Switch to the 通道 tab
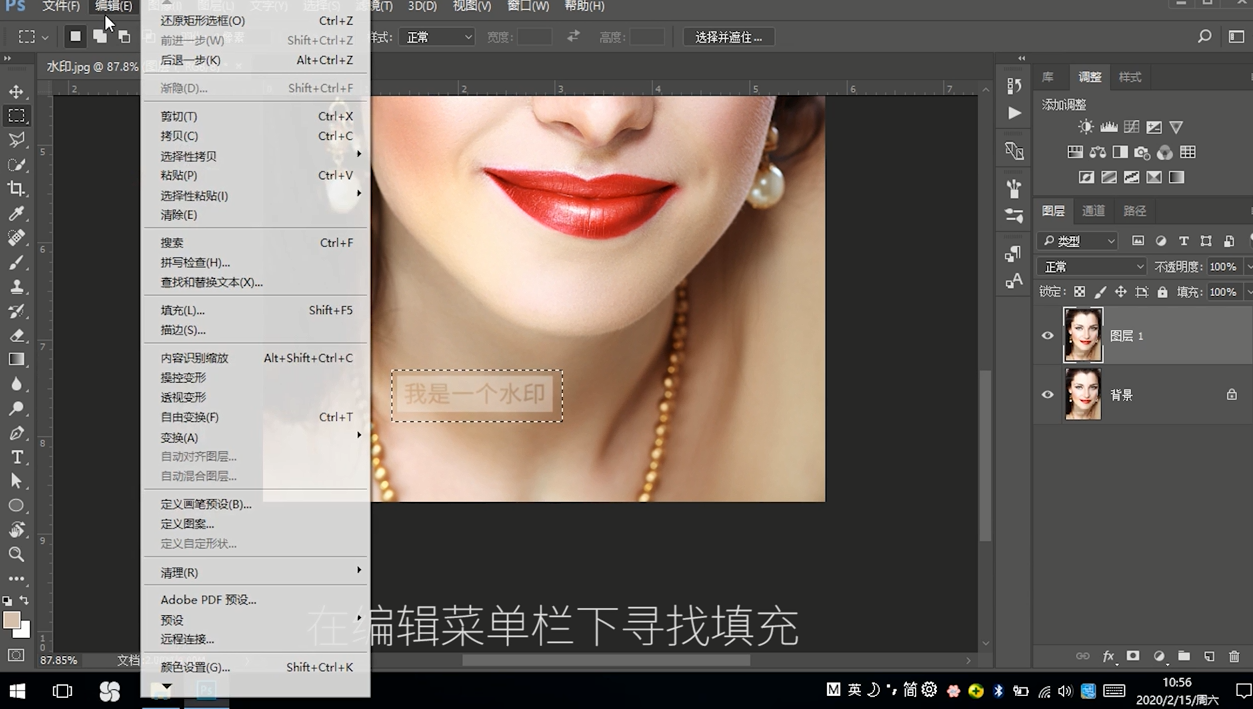Screen dimensions: 1253x709 [1093, 211]
